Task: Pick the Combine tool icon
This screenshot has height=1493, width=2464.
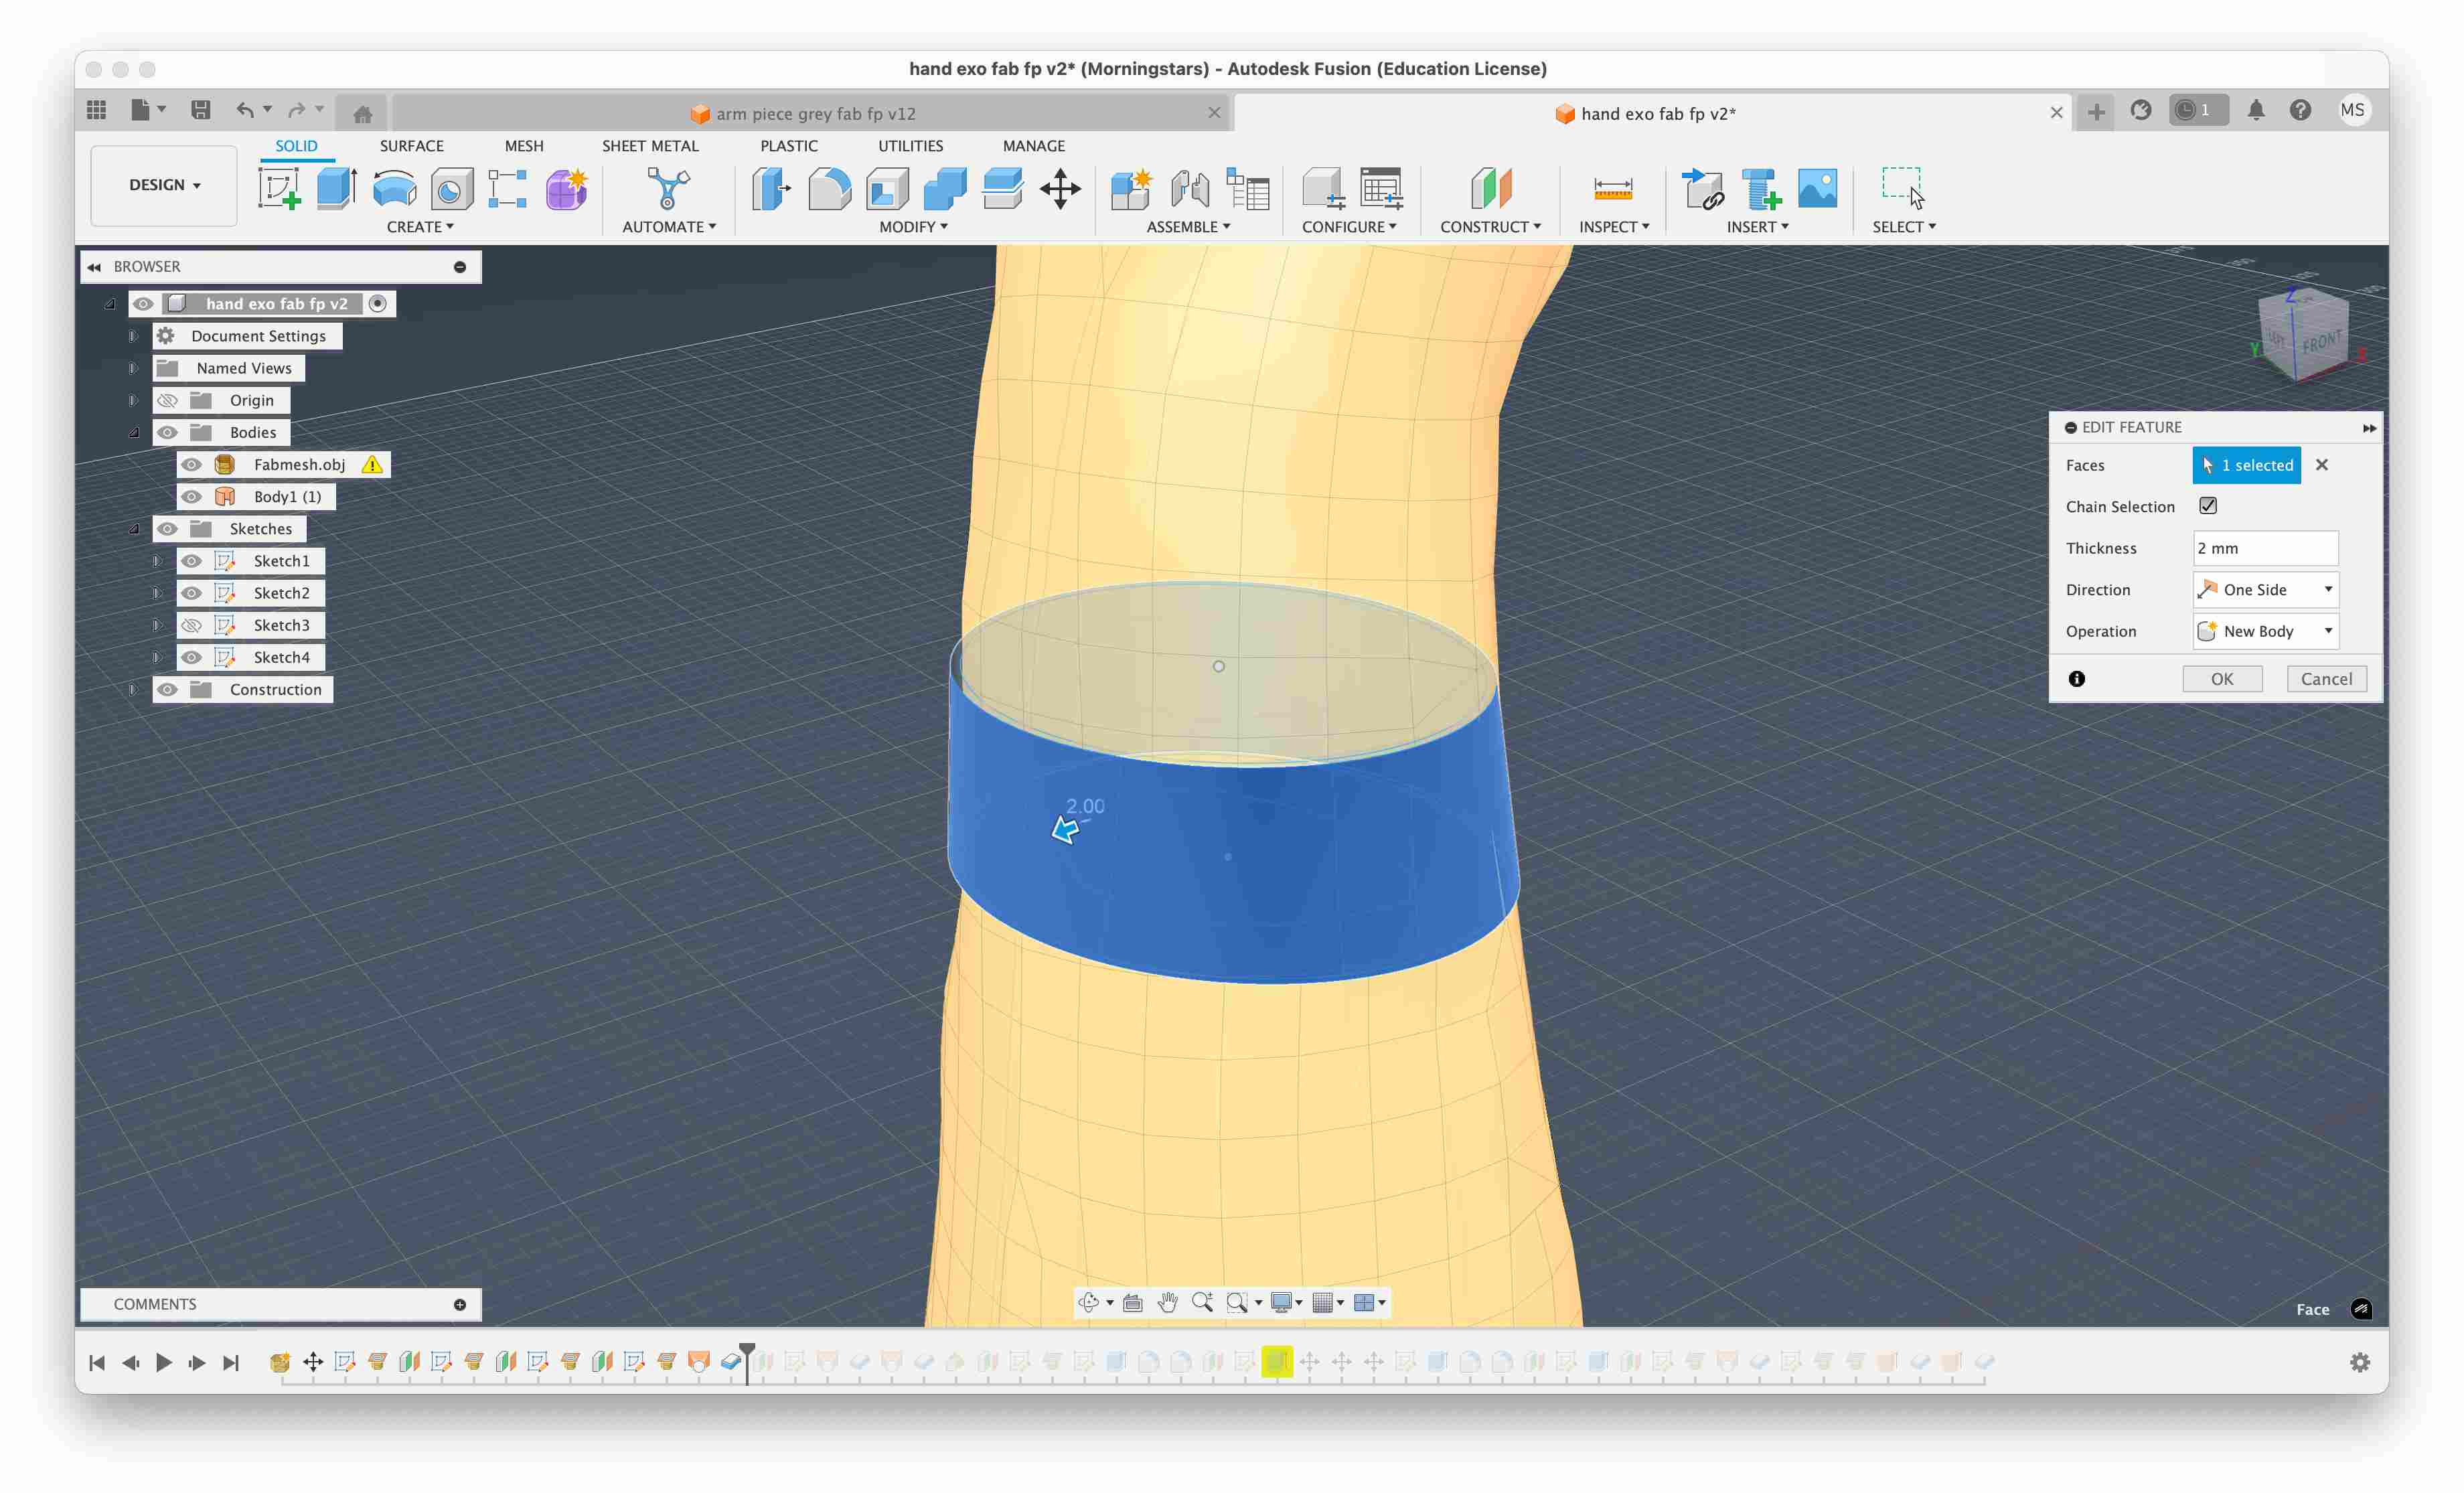Action: [x=945, y=188]
